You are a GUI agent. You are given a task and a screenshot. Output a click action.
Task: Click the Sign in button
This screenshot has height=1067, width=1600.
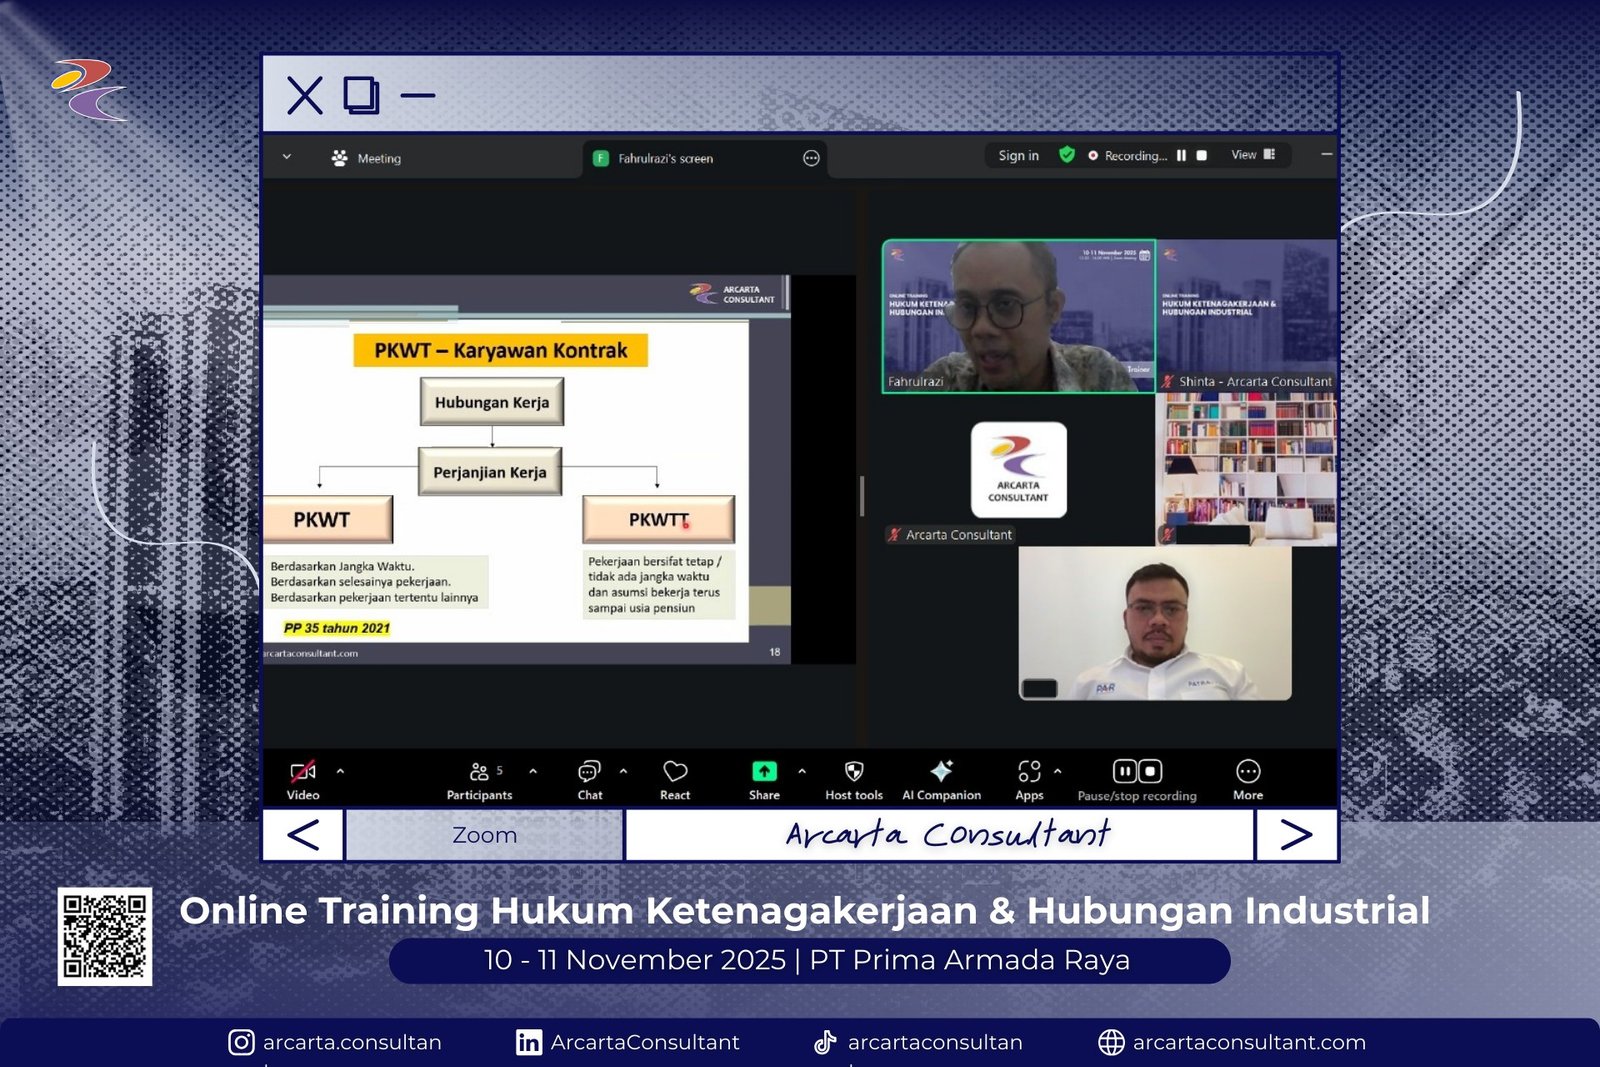point(1018,156)
